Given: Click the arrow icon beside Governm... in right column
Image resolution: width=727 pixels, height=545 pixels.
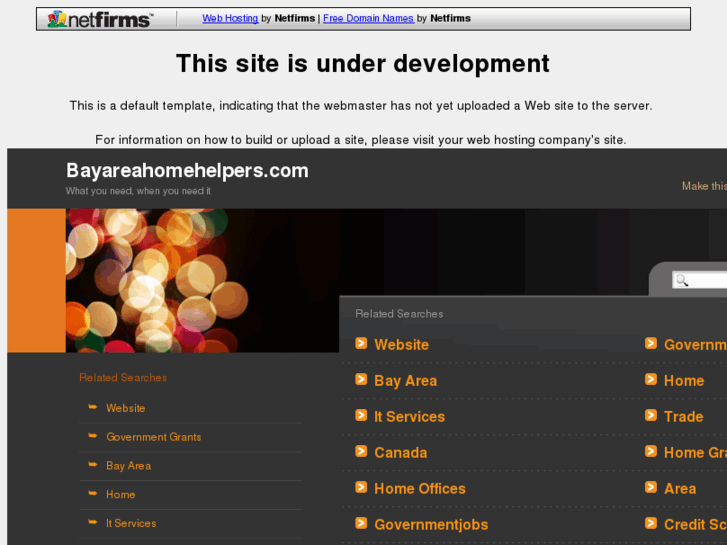Looking at the screenshot, I should tap(651, 343).
